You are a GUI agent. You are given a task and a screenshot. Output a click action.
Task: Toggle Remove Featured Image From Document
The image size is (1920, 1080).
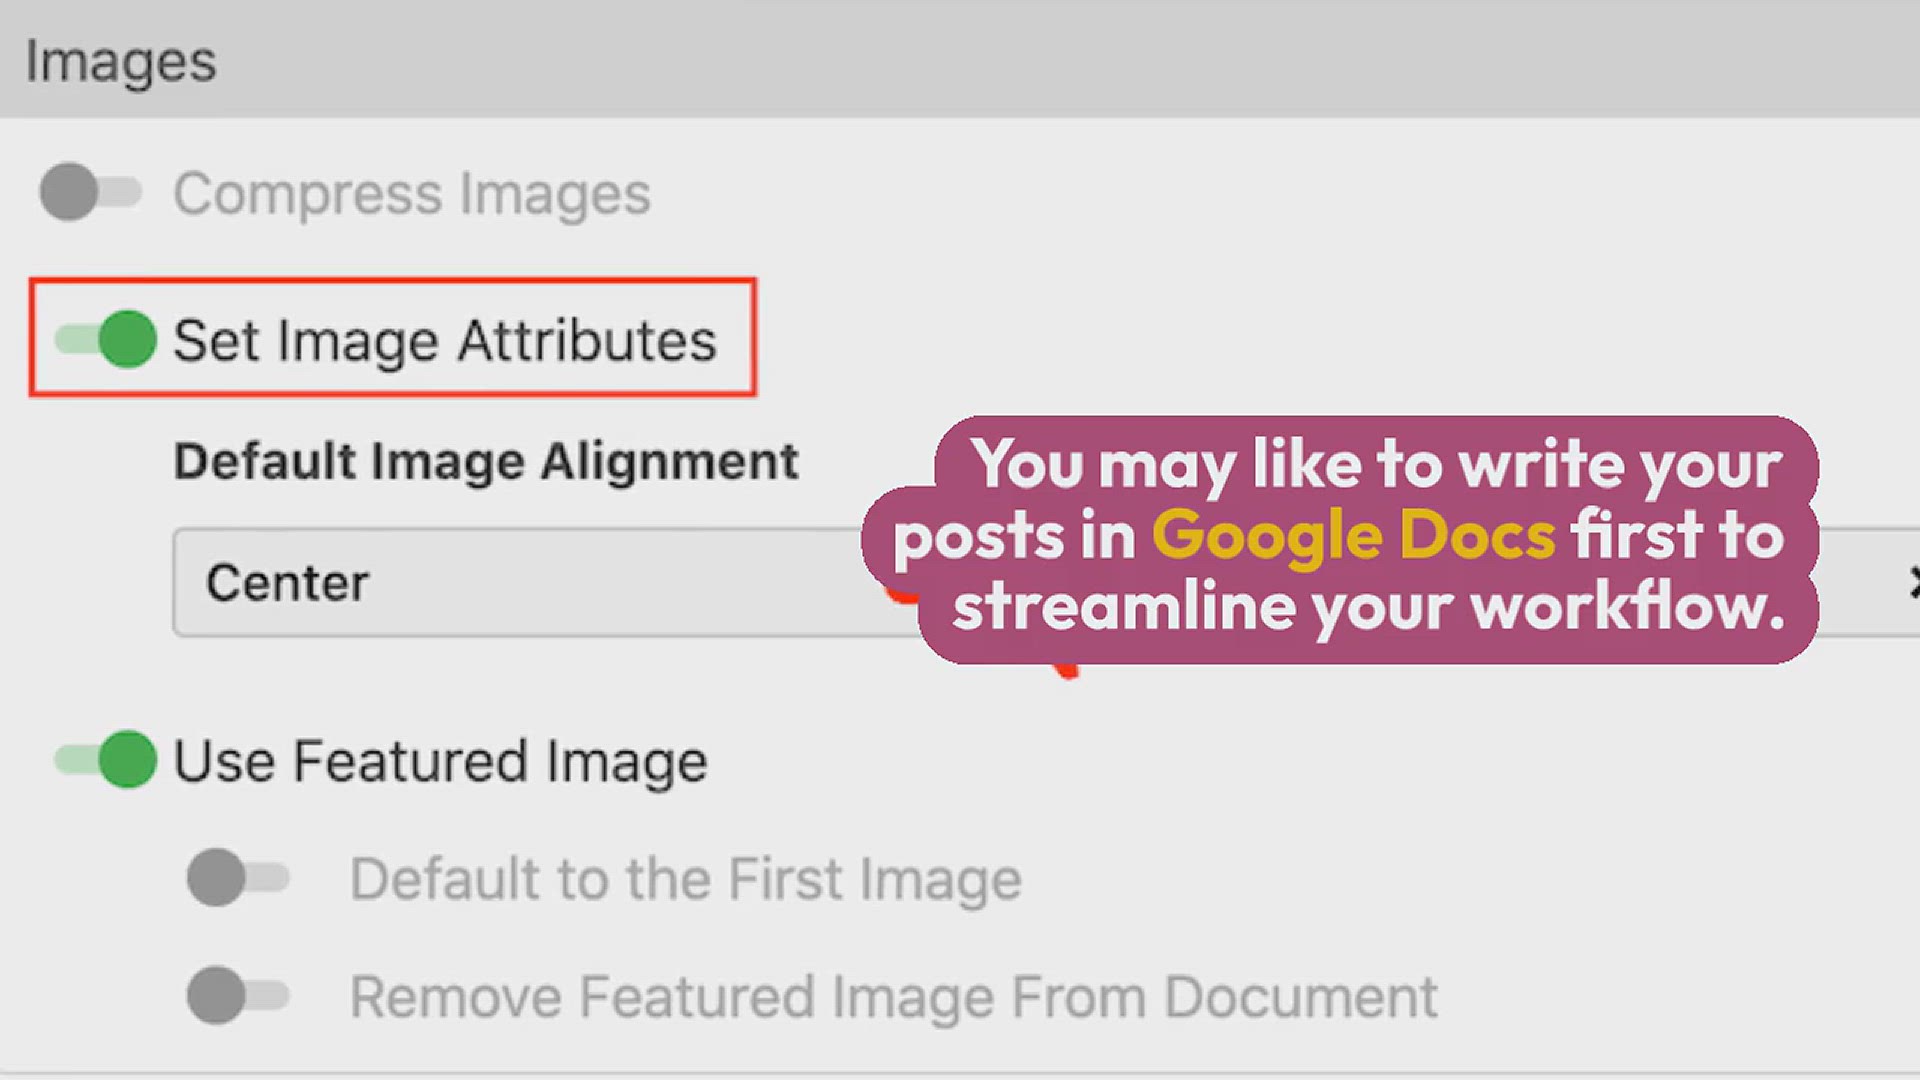[x=238, y=996]
